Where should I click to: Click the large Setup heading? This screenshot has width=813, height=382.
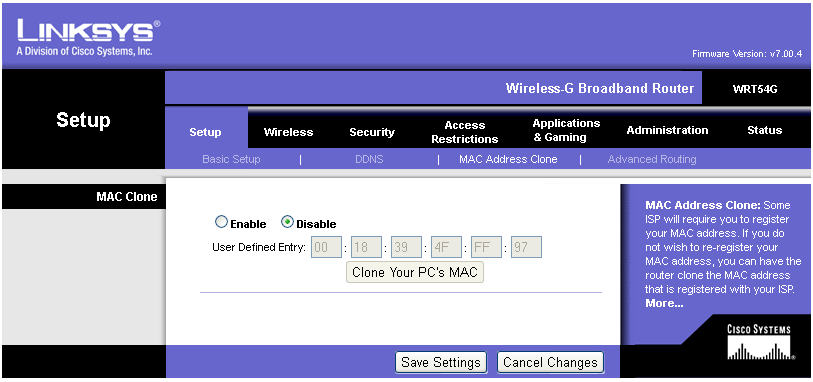pos(83,120)
